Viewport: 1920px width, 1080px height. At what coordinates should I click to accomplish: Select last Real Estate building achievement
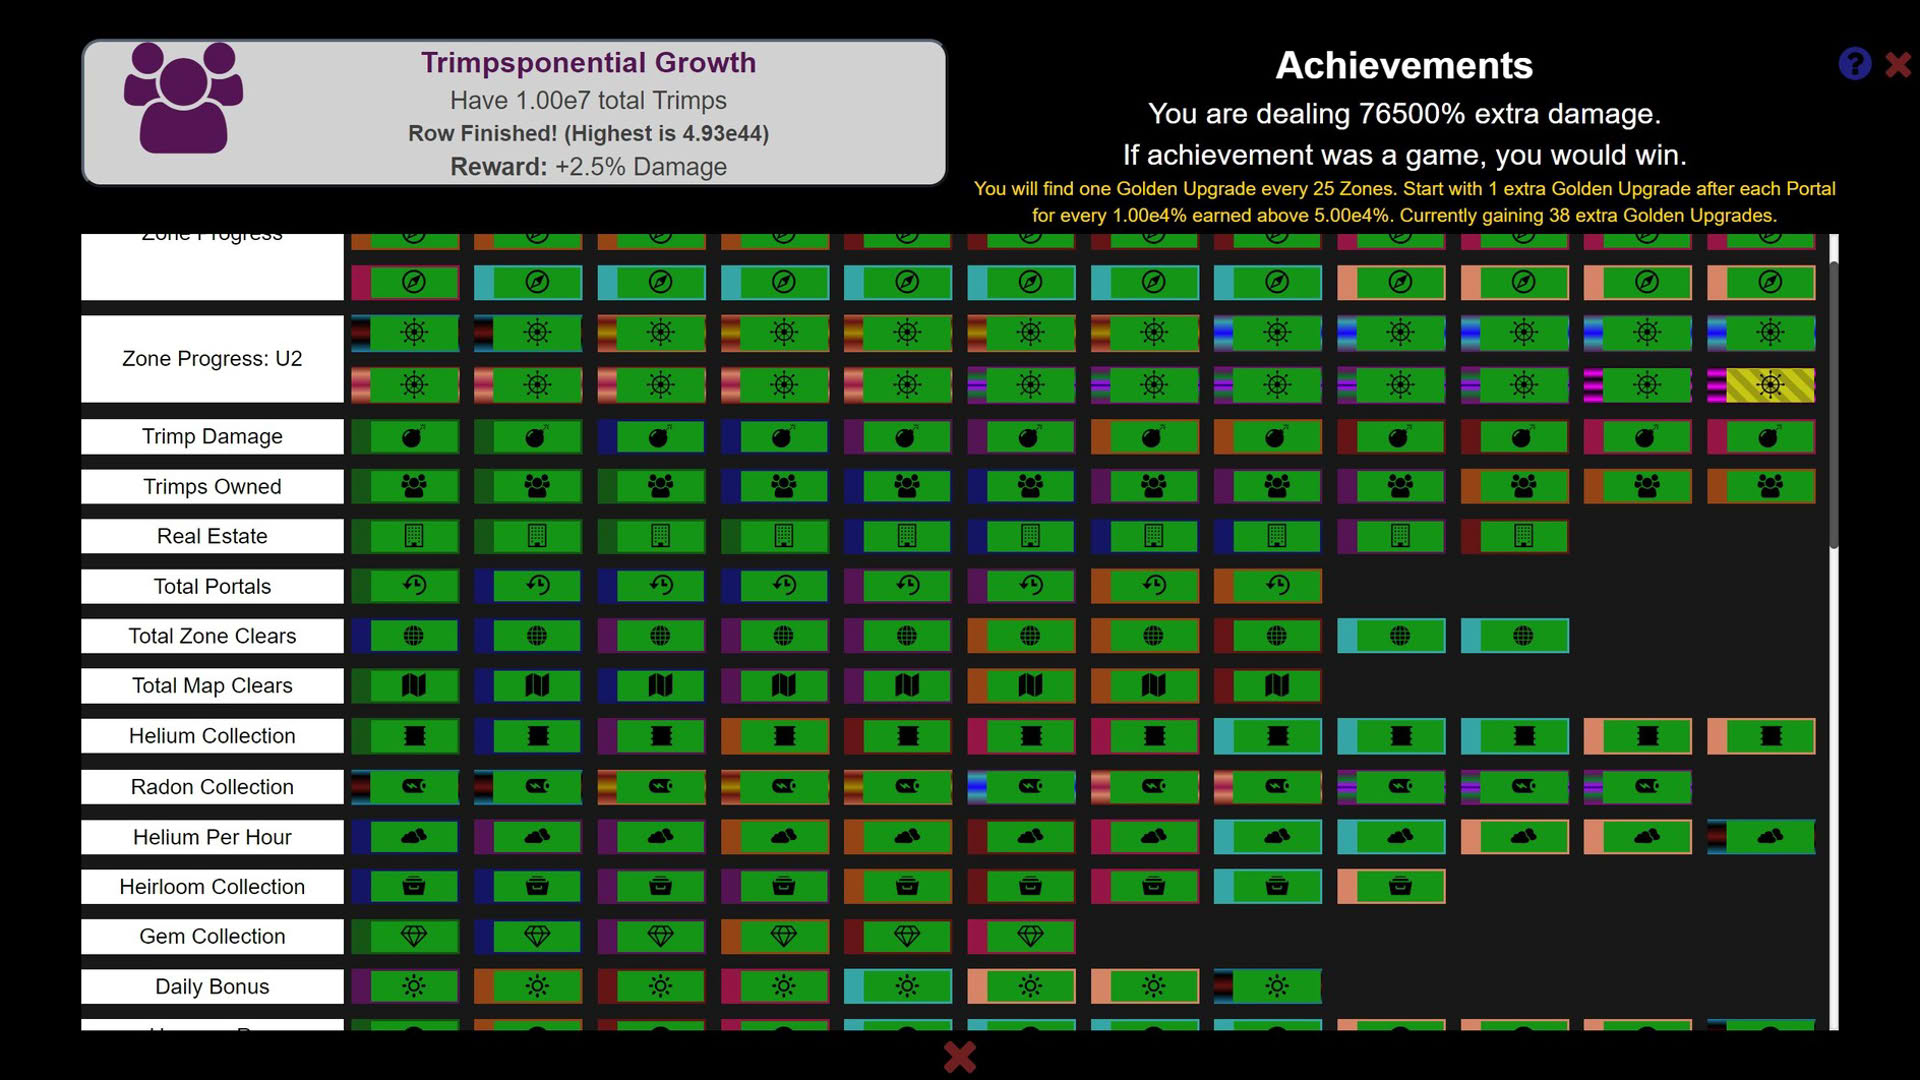click(x=1514, y=536)
